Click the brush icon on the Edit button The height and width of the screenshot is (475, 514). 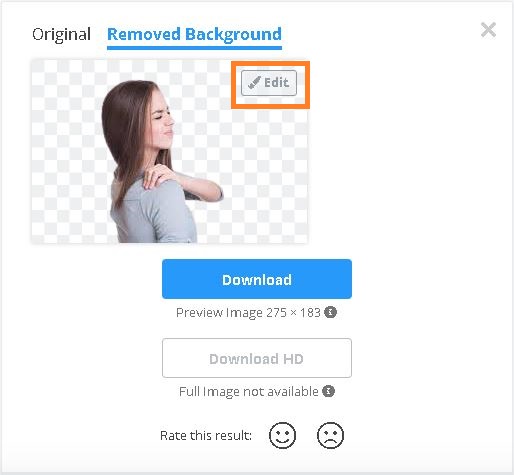click(254, 83)
